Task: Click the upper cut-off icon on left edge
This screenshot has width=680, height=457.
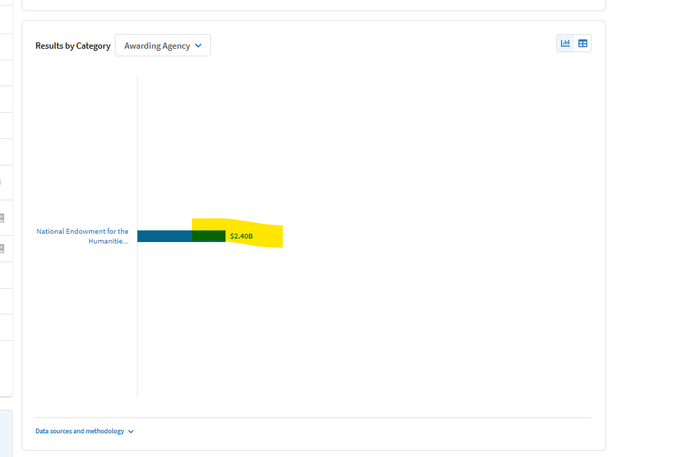Action: pyautogui.click(x=2, y=218)
